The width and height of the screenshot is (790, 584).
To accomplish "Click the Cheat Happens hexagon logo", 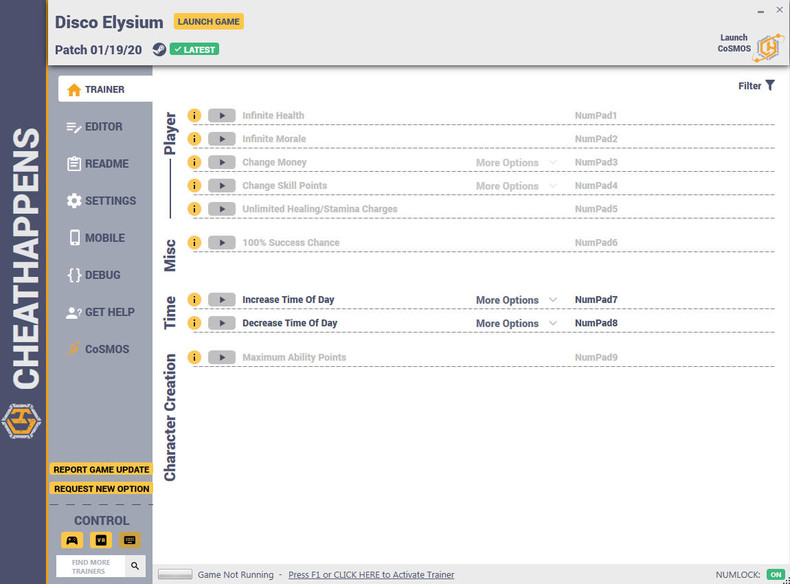I will (x=21, y=421).
